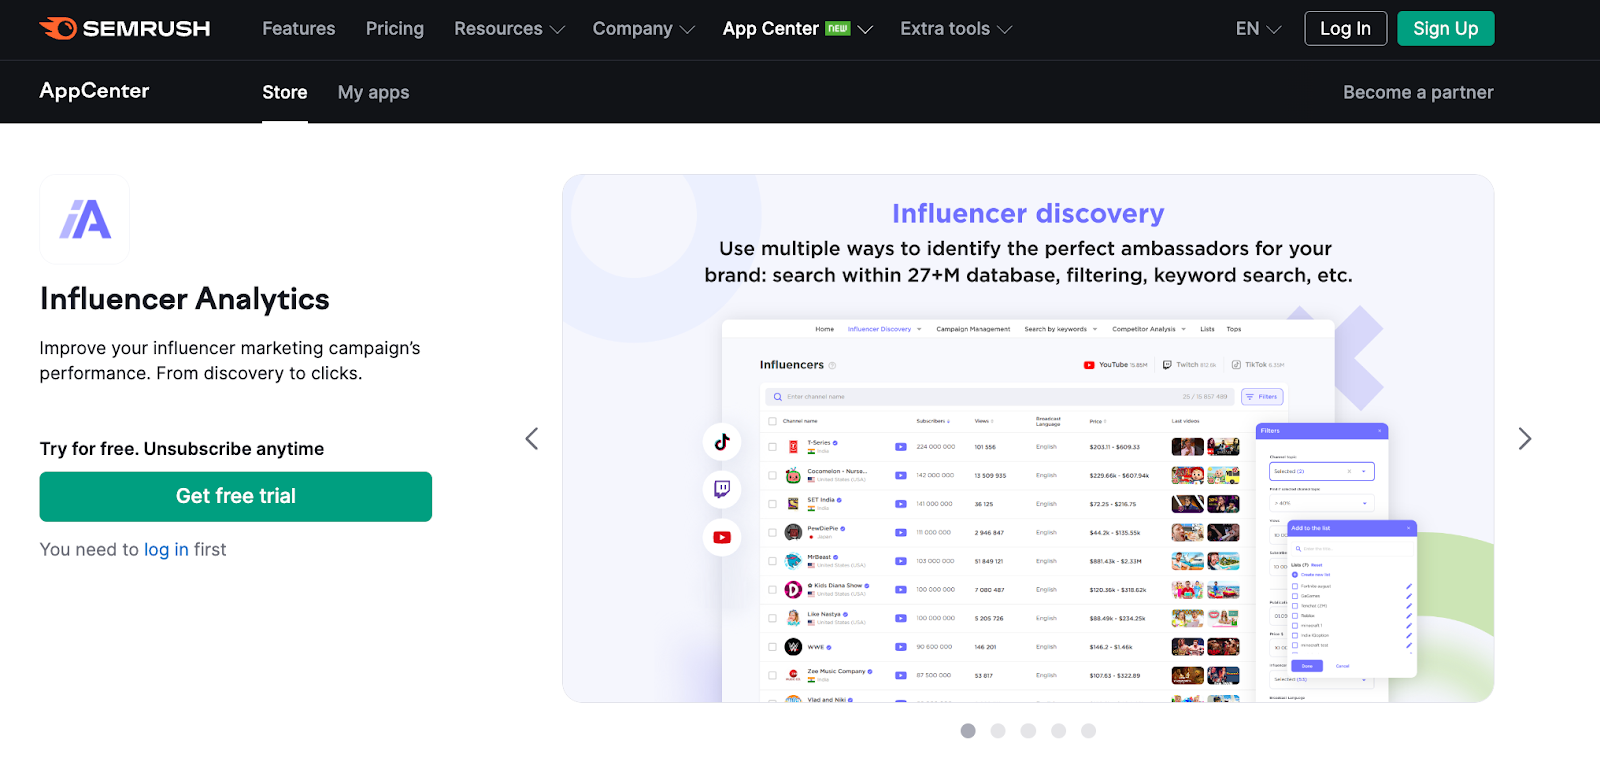Viewport: 1600px width, 784px height.
Task: Tick the WWE row checkbox
Action: 772,647
